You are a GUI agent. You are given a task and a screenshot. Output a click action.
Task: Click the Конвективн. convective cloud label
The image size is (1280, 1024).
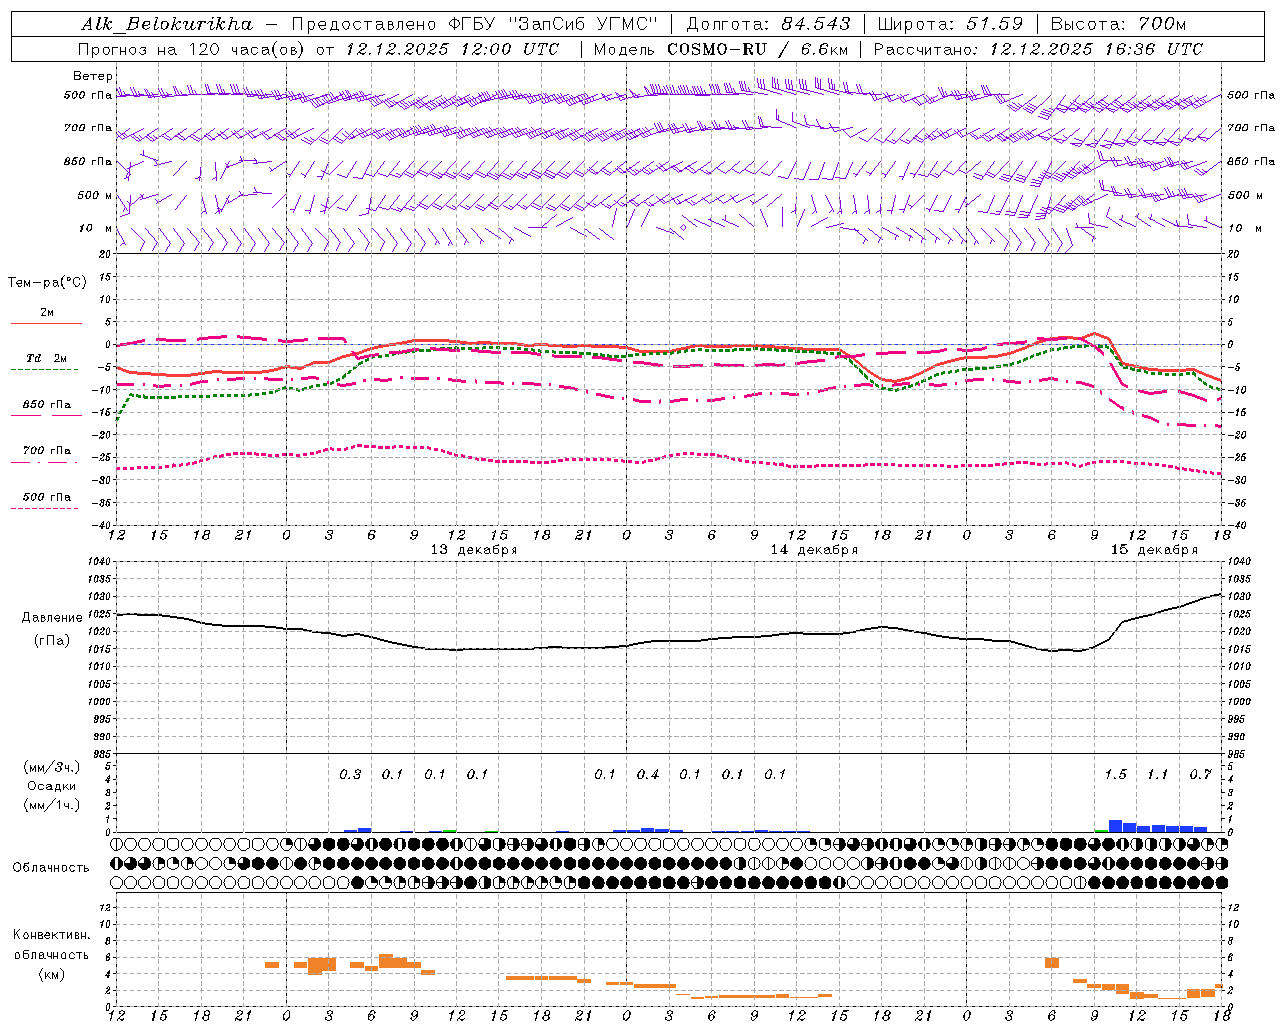pyautogui.click(x=52, y=935)
